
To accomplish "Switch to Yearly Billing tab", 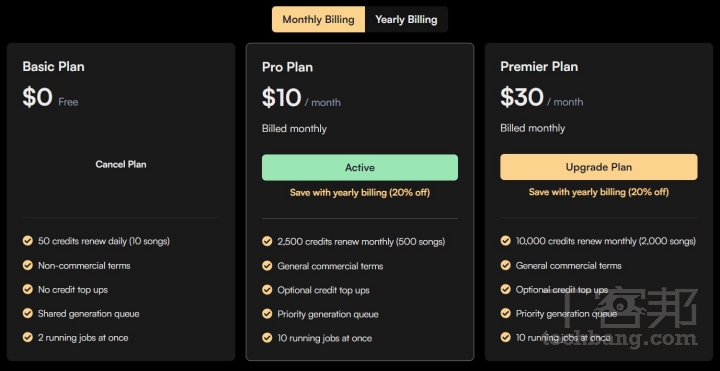I will (x=406, y=19).
